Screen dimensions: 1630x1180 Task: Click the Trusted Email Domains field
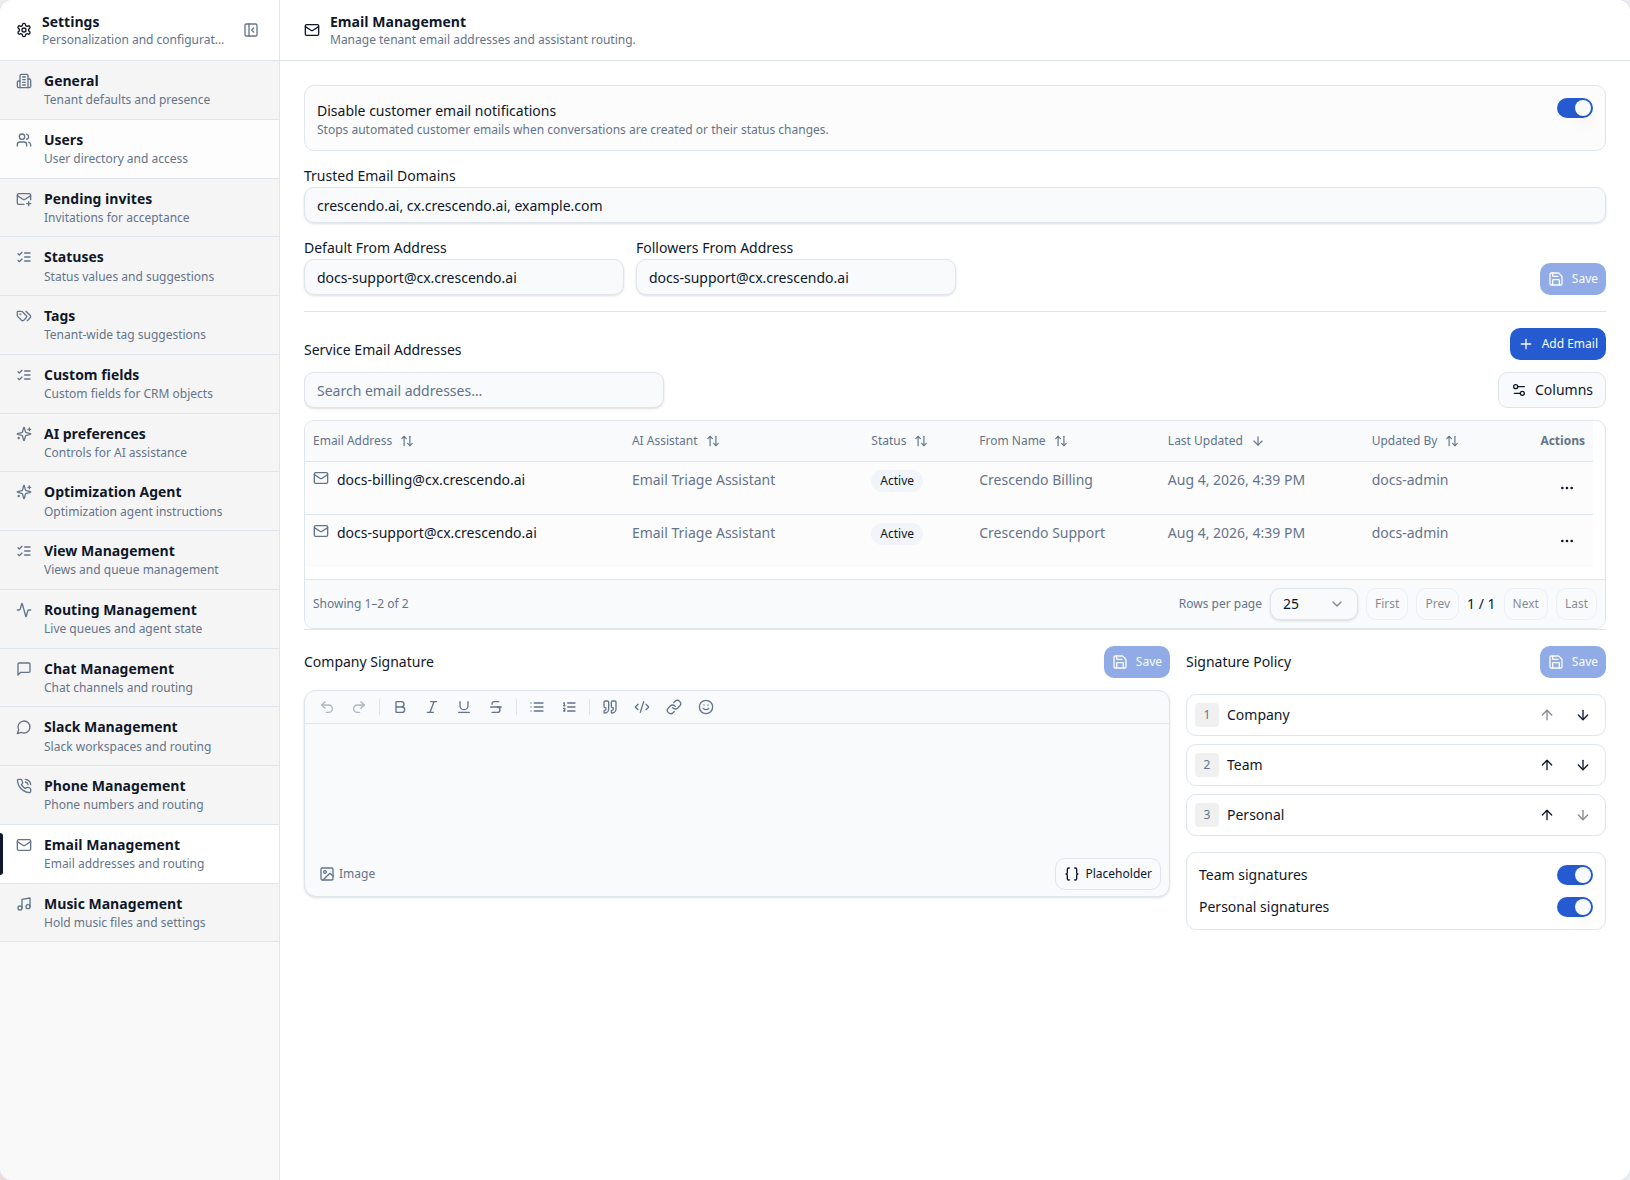click(955, 206)
